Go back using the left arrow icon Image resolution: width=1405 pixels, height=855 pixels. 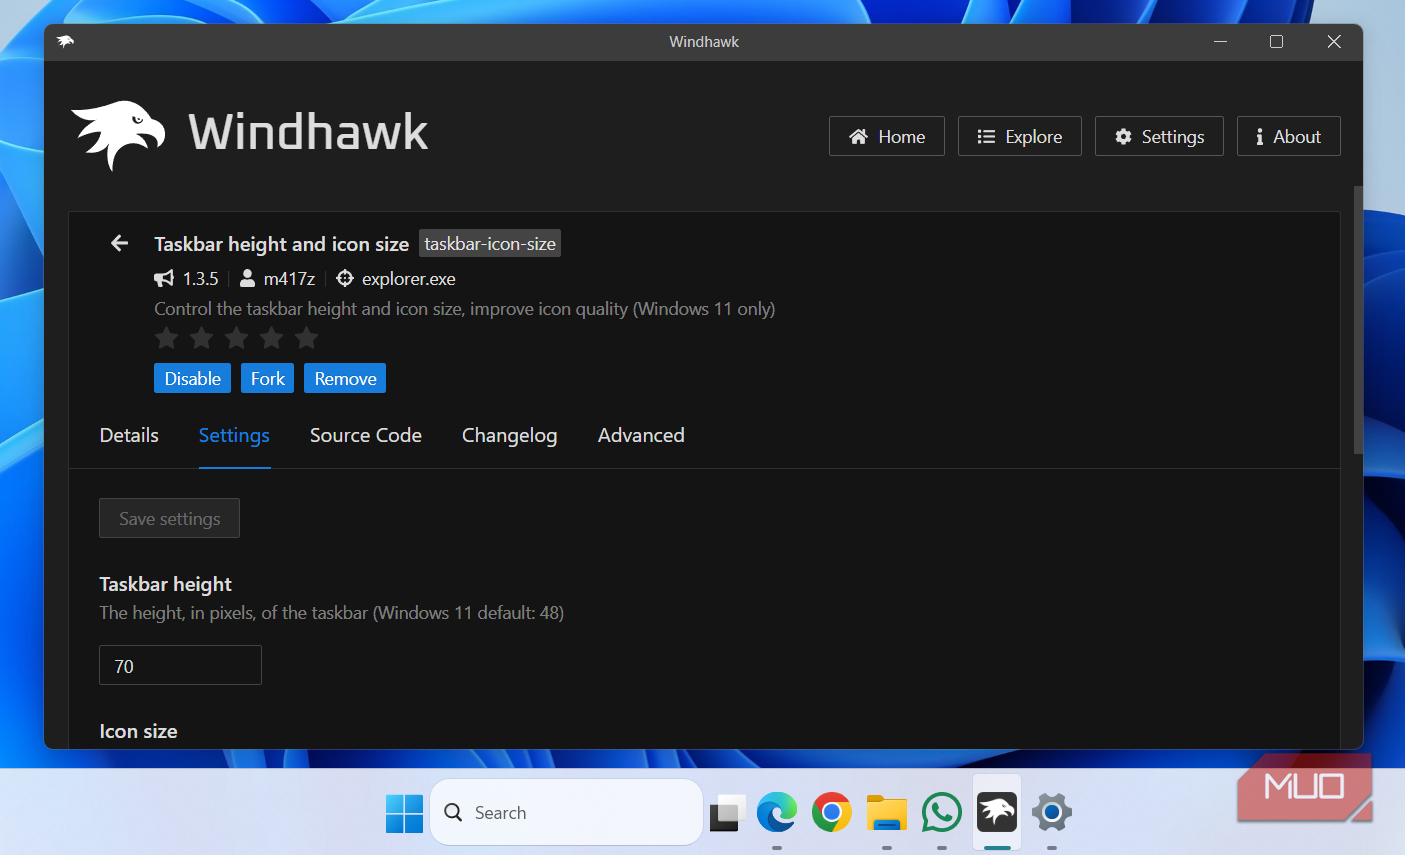[119, 243]
